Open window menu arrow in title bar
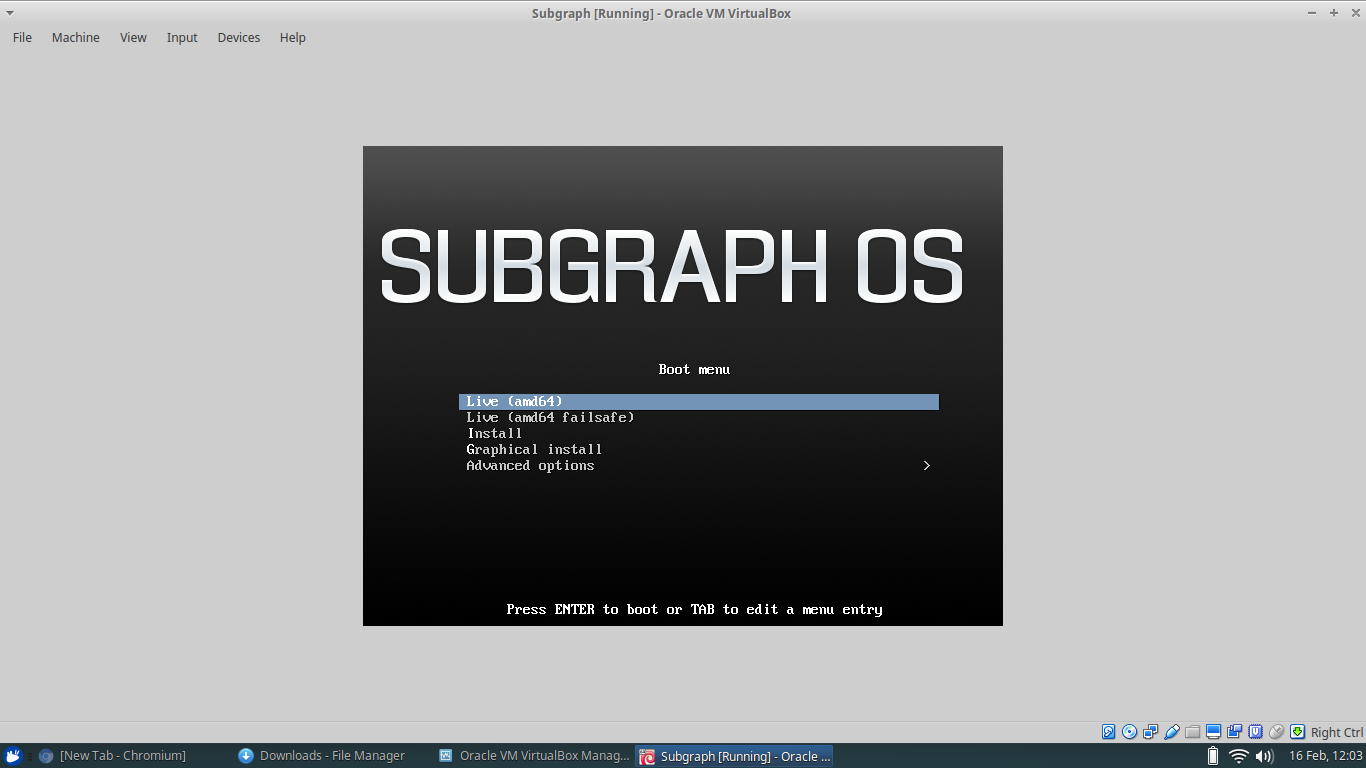This screenshot has width=1366, height=768. pos(11,13)
